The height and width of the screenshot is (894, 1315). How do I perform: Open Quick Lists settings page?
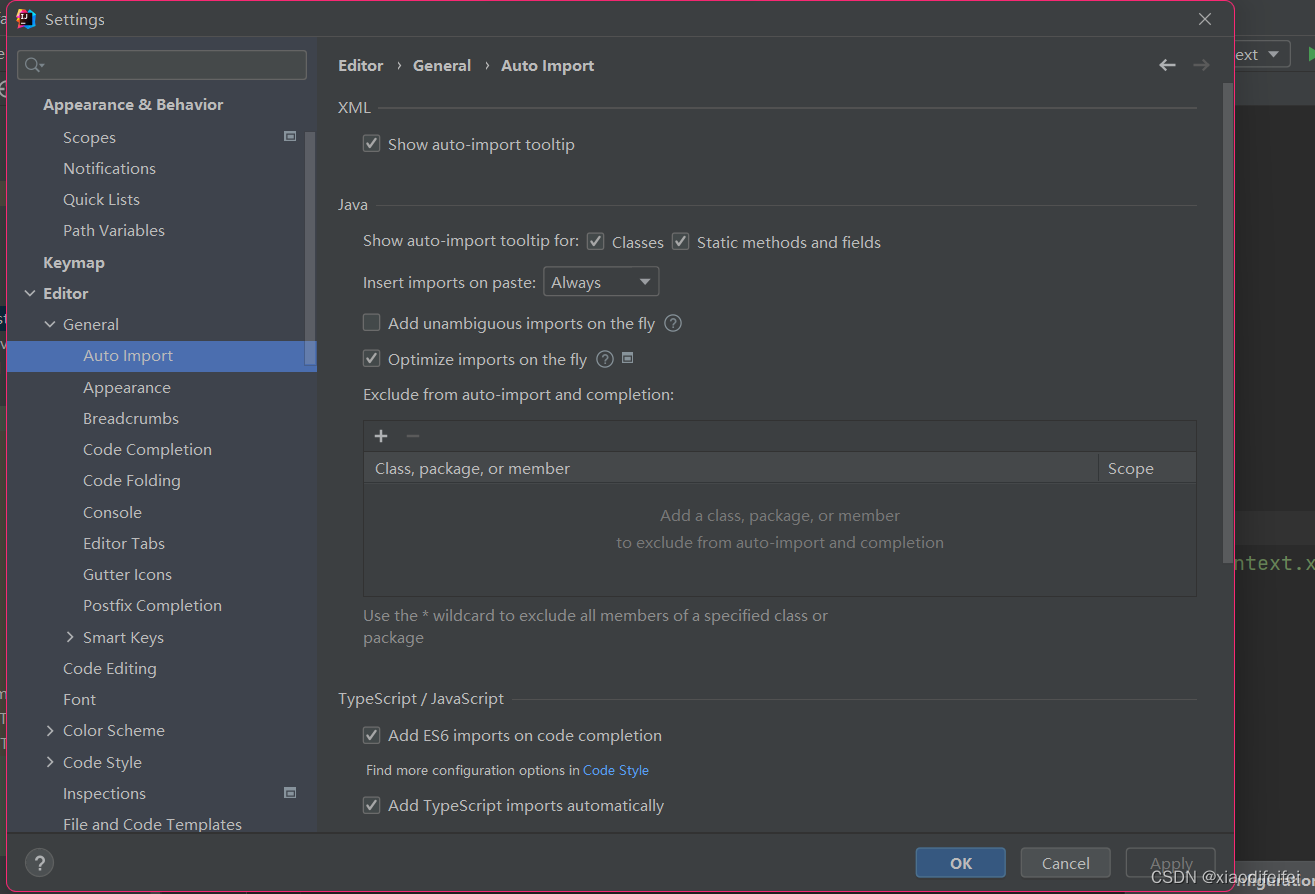click(101, 199)
